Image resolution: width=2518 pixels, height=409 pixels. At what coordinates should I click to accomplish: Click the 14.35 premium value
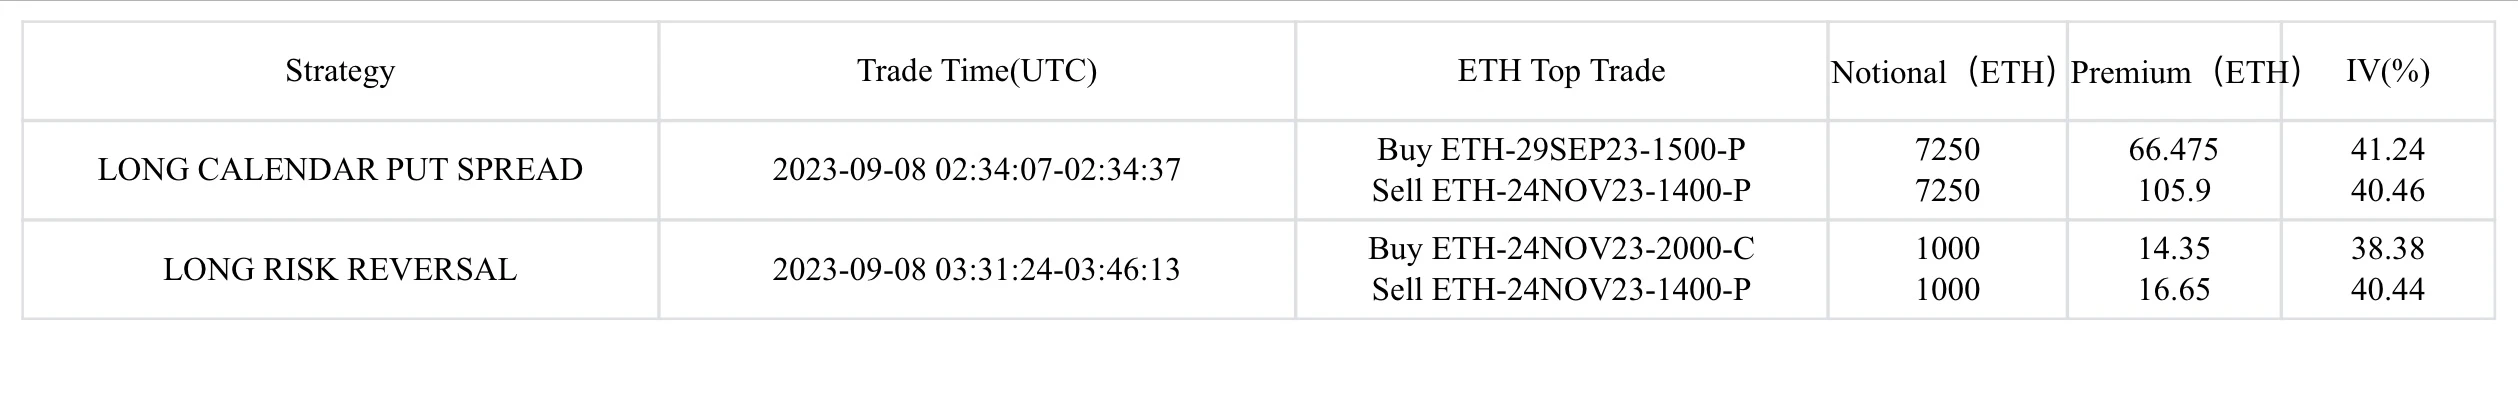tap(2174, 248)
